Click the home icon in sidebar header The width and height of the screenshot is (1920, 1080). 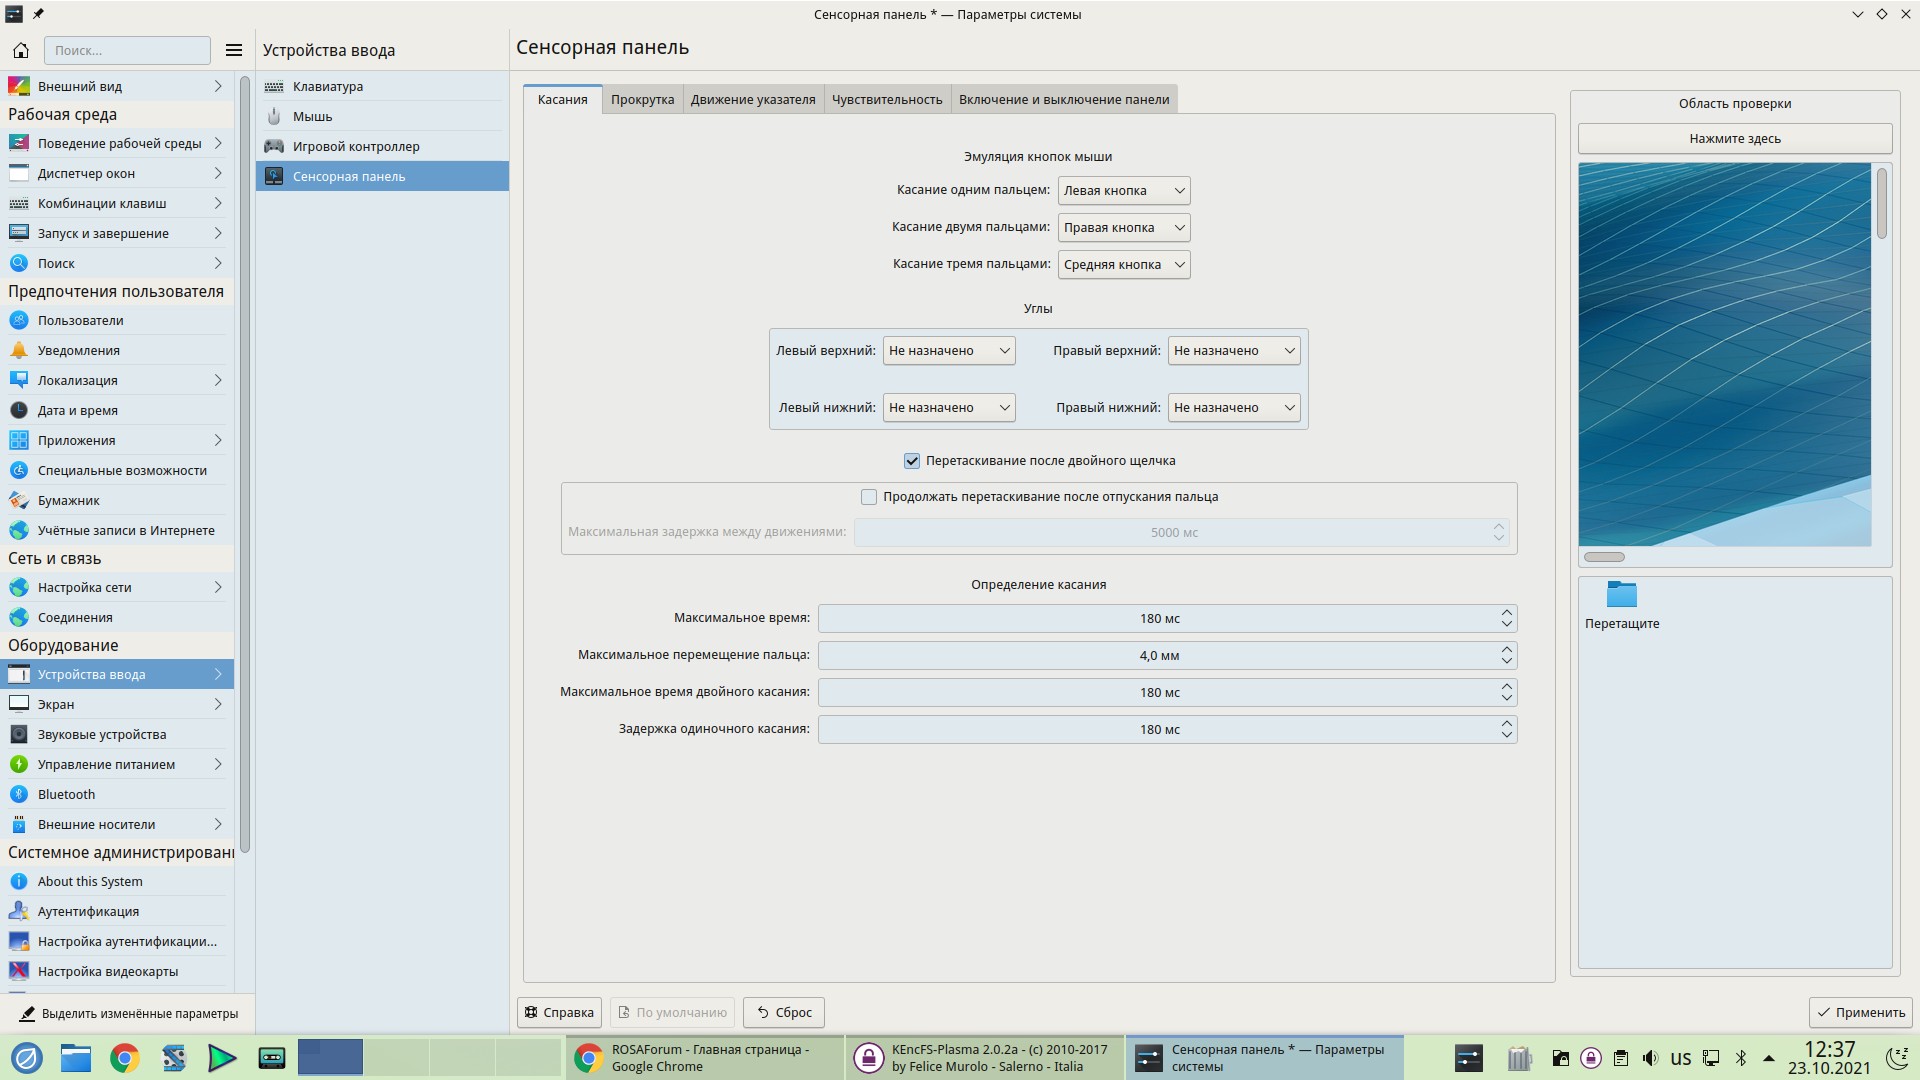(x=21, y=50)
